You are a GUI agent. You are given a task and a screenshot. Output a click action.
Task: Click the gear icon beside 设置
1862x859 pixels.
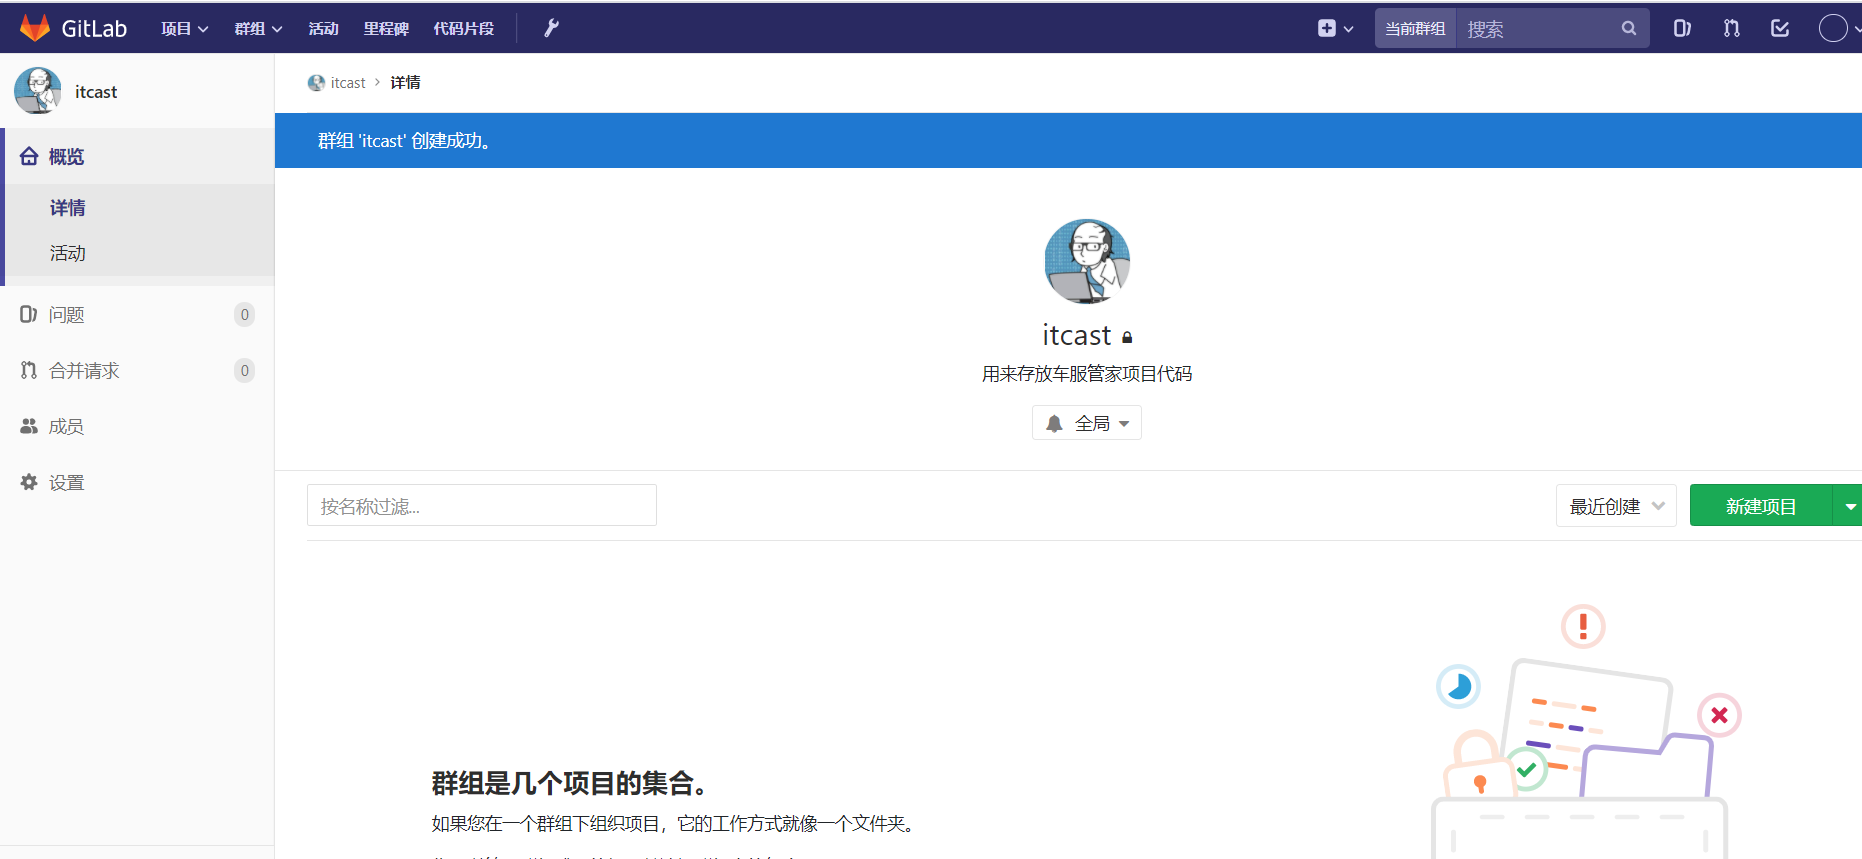[x=29, y=482]
